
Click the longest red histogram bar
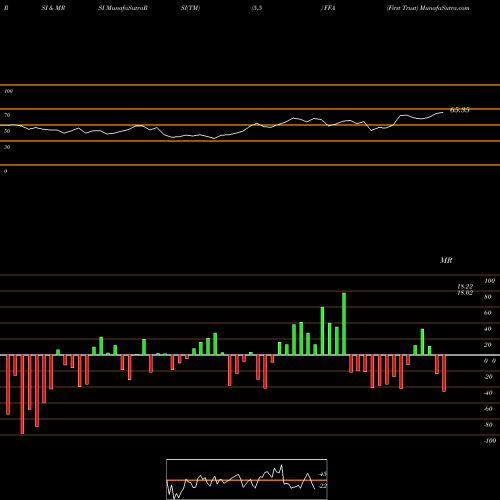[x=22, y=394]
